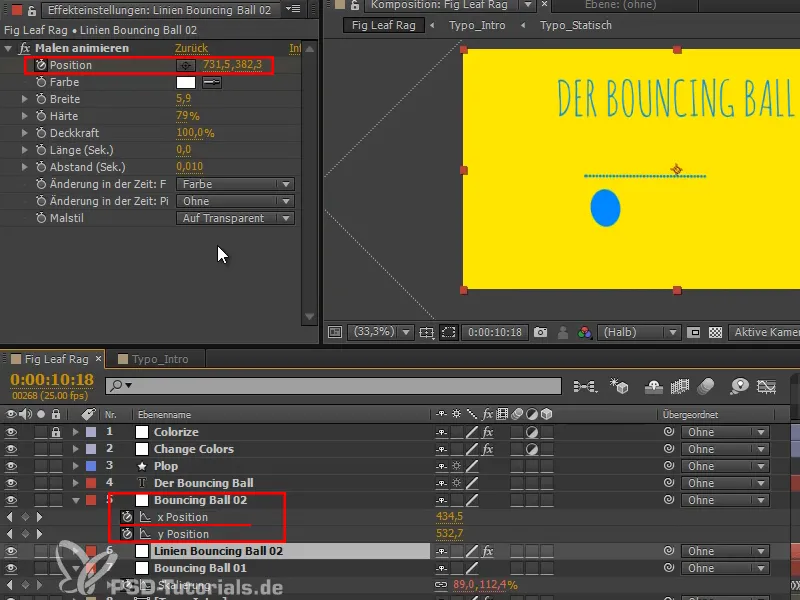Open the Graph Editor icon
This screenshot has height=600, width=800.
click(765, 387)
